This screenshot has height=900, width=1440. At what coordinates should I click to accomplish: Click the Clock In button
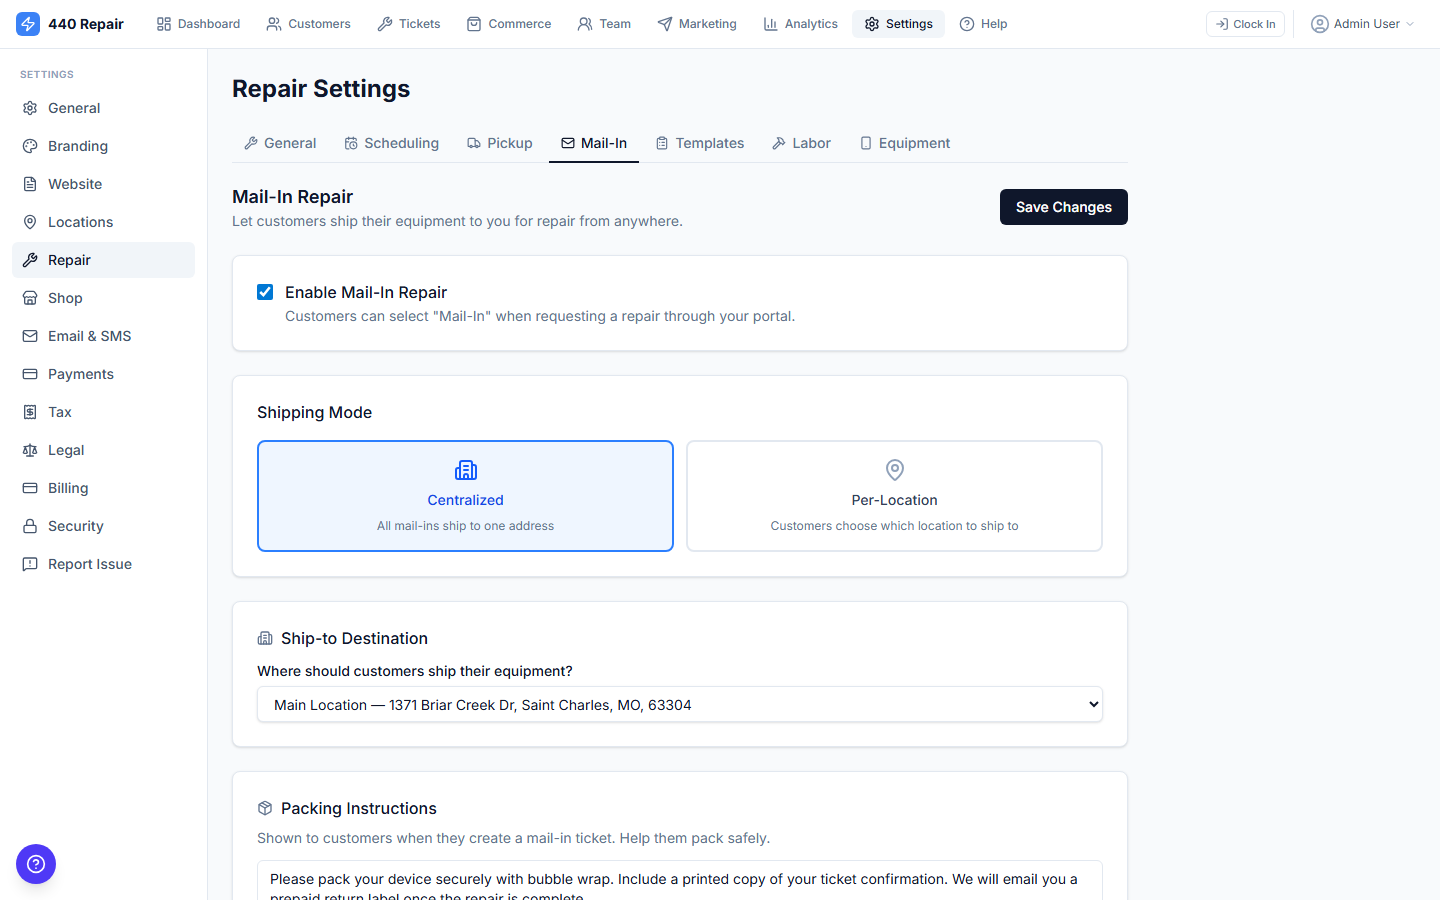(1245, 23)
